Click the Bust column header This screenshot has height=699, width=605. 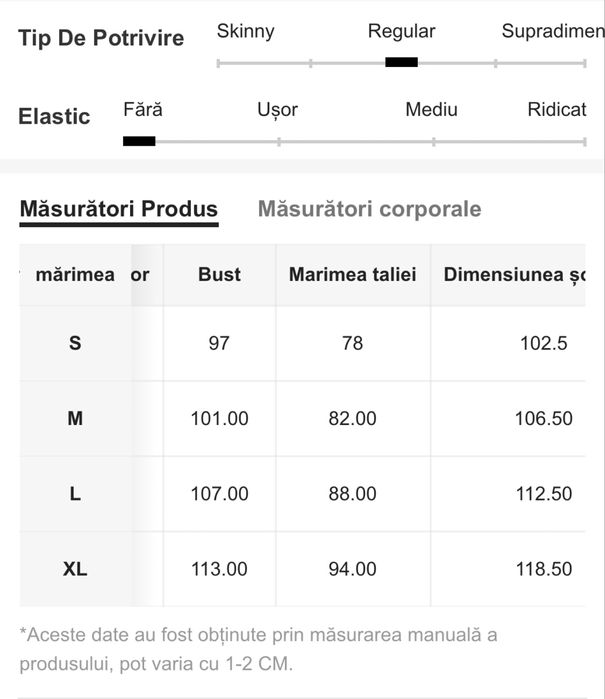[219, 274]
